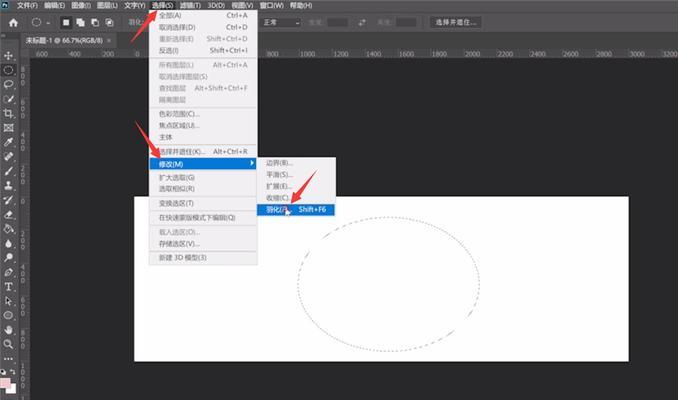Select the Type tool
Image resolution: width=678 pixels, height=400 pixels.
pos(8,287)
